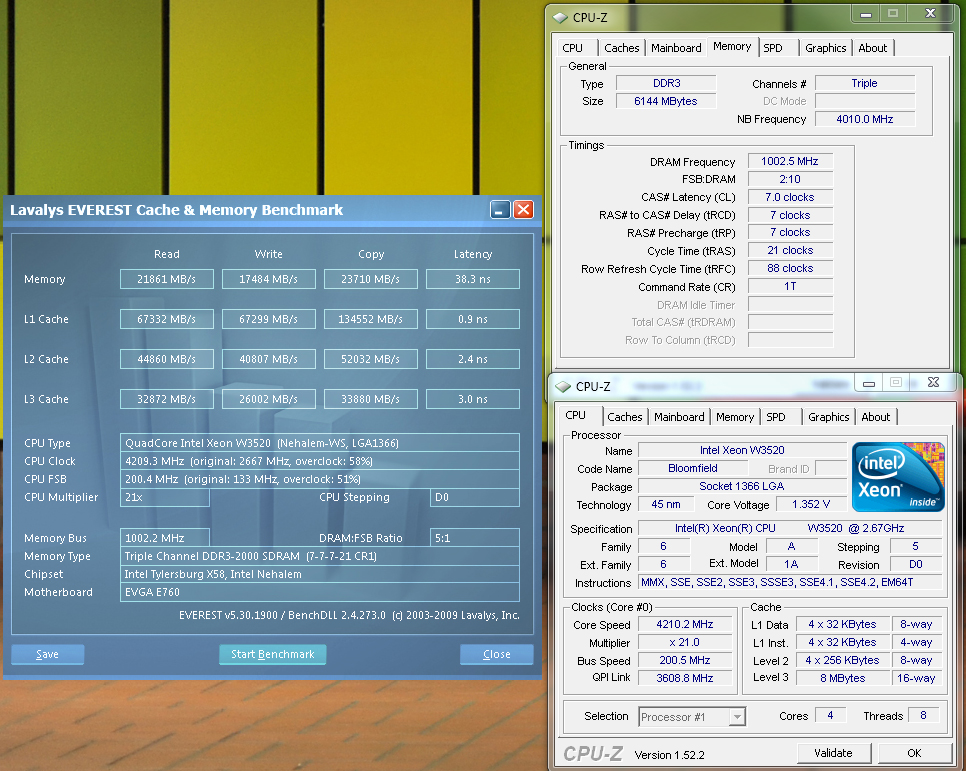966x771 pixels.
Task: Open the Graphics tab in the lower CPU-Z window
Action: point(829,417)
